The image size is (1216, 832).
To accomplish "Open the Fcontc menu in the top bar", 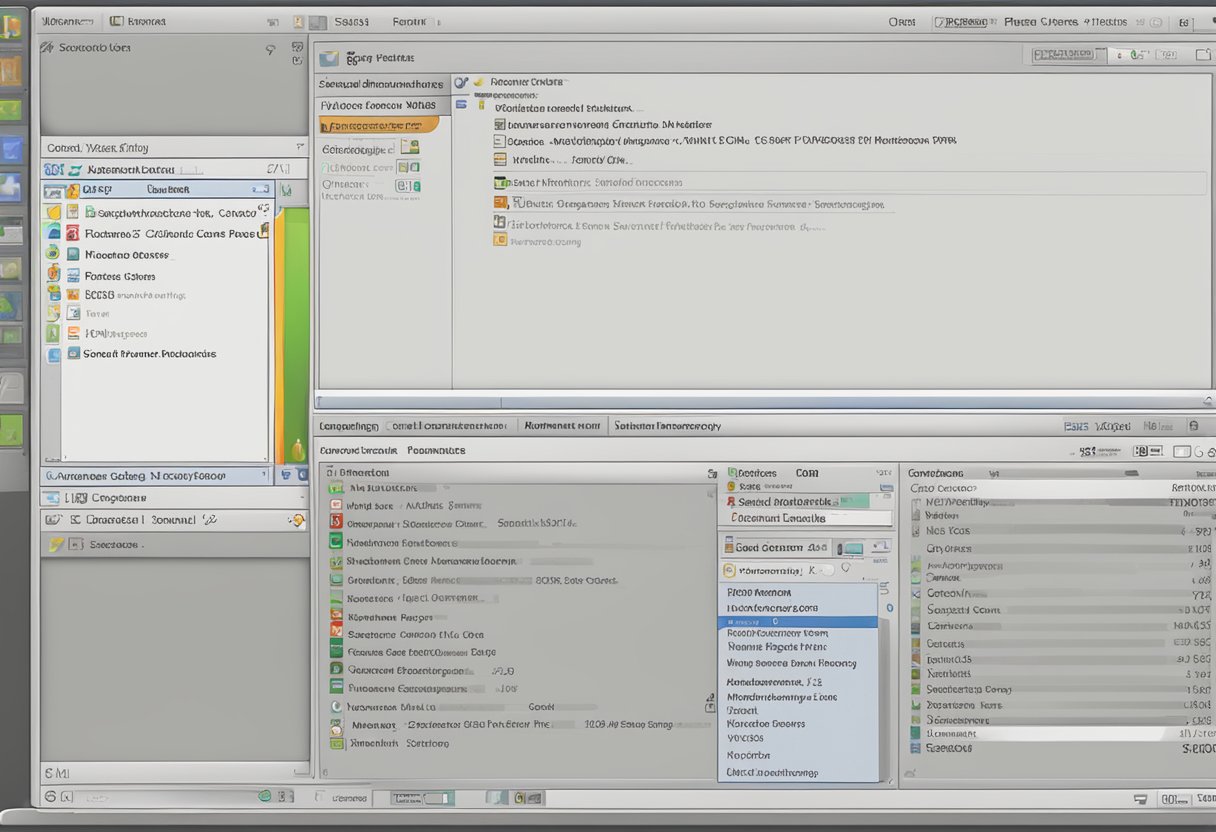I will coord(409,21).
